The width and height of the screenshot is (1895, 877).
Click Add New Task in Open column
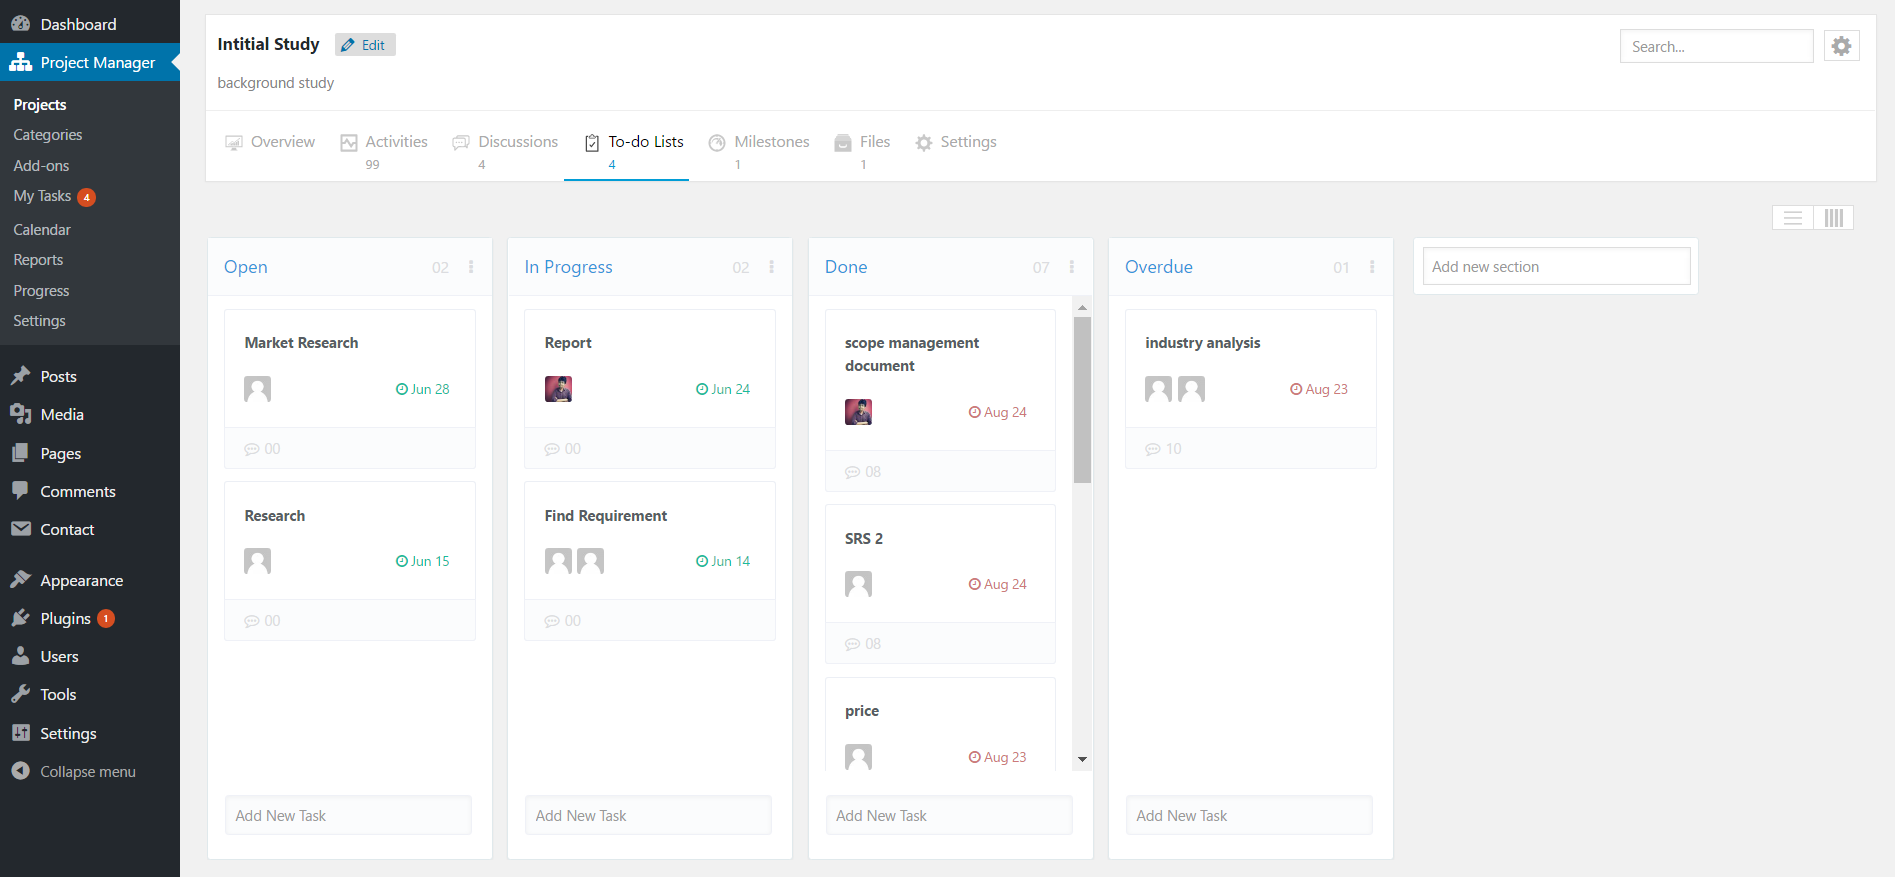348,816
